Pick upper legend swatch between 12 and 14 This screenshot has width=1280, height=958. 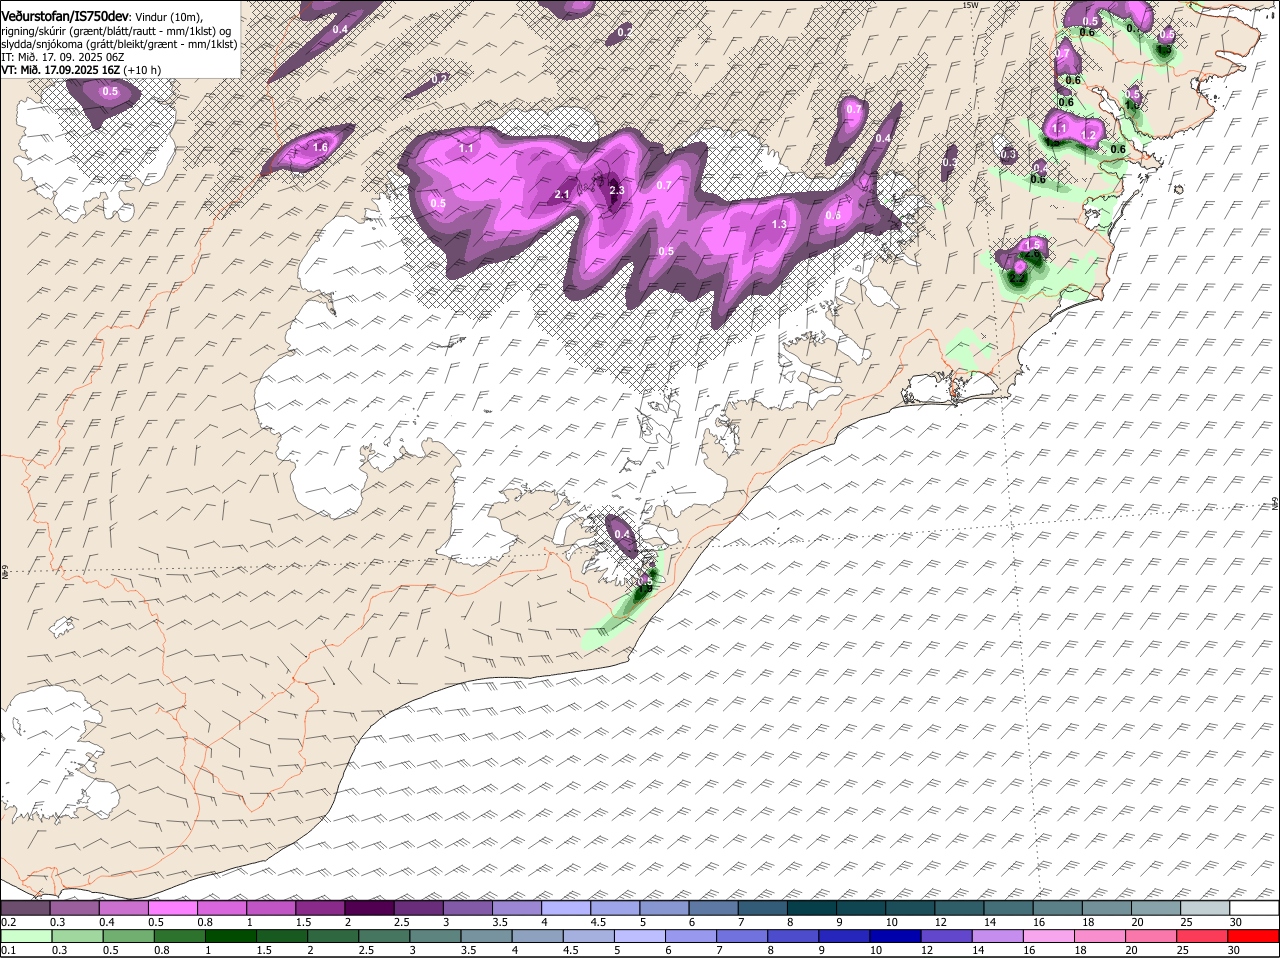[959, 908]
